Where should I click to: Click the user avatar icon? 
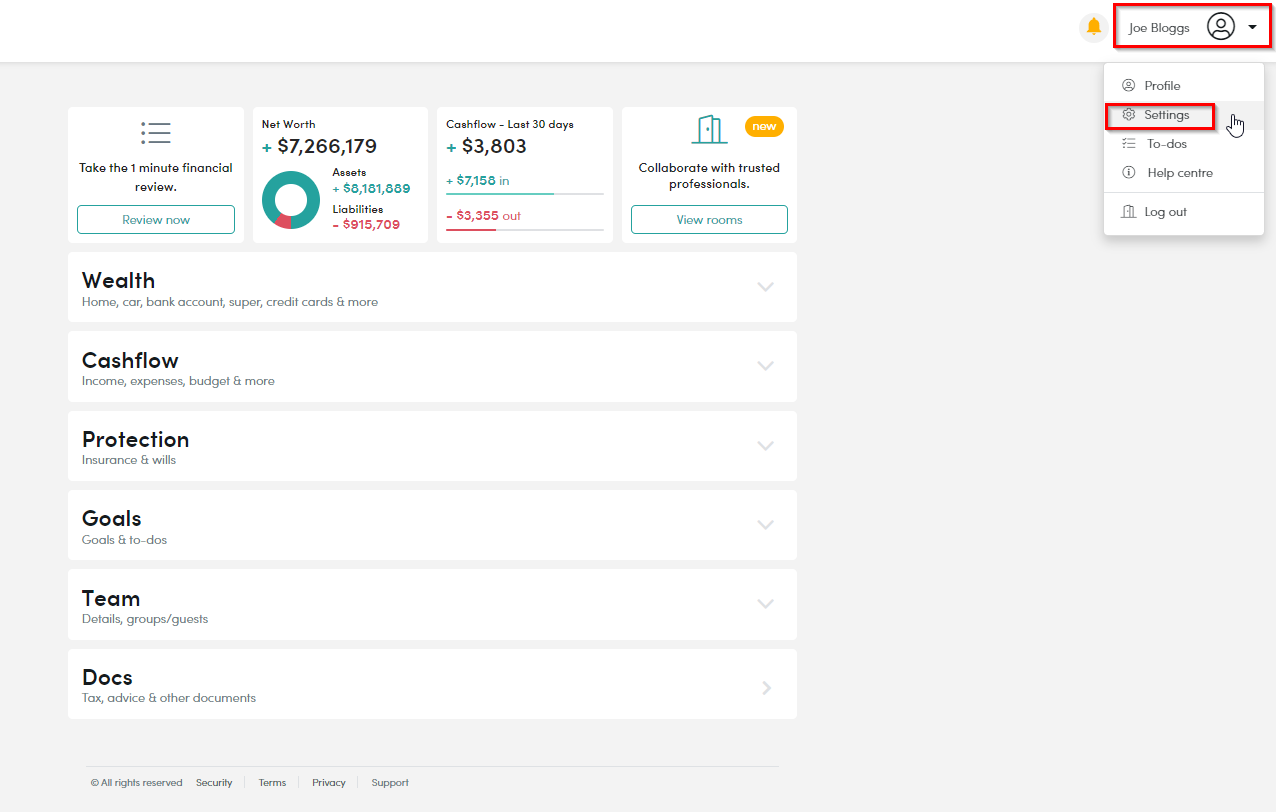[1221, 27]
